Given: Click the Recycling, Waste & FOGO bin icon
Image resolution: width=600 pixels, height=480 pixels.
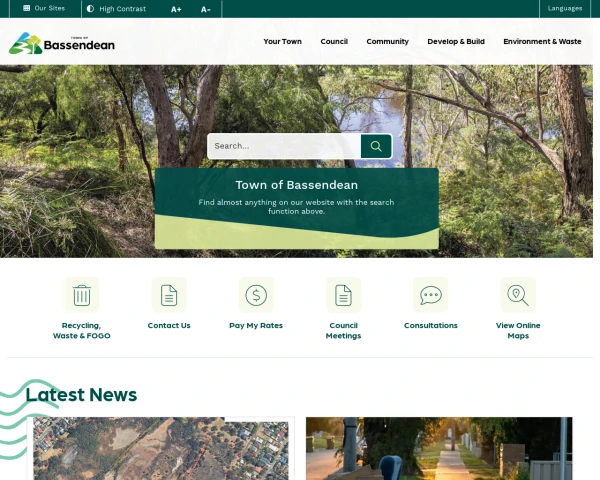Looking at the screenshot, I should 82,295.
